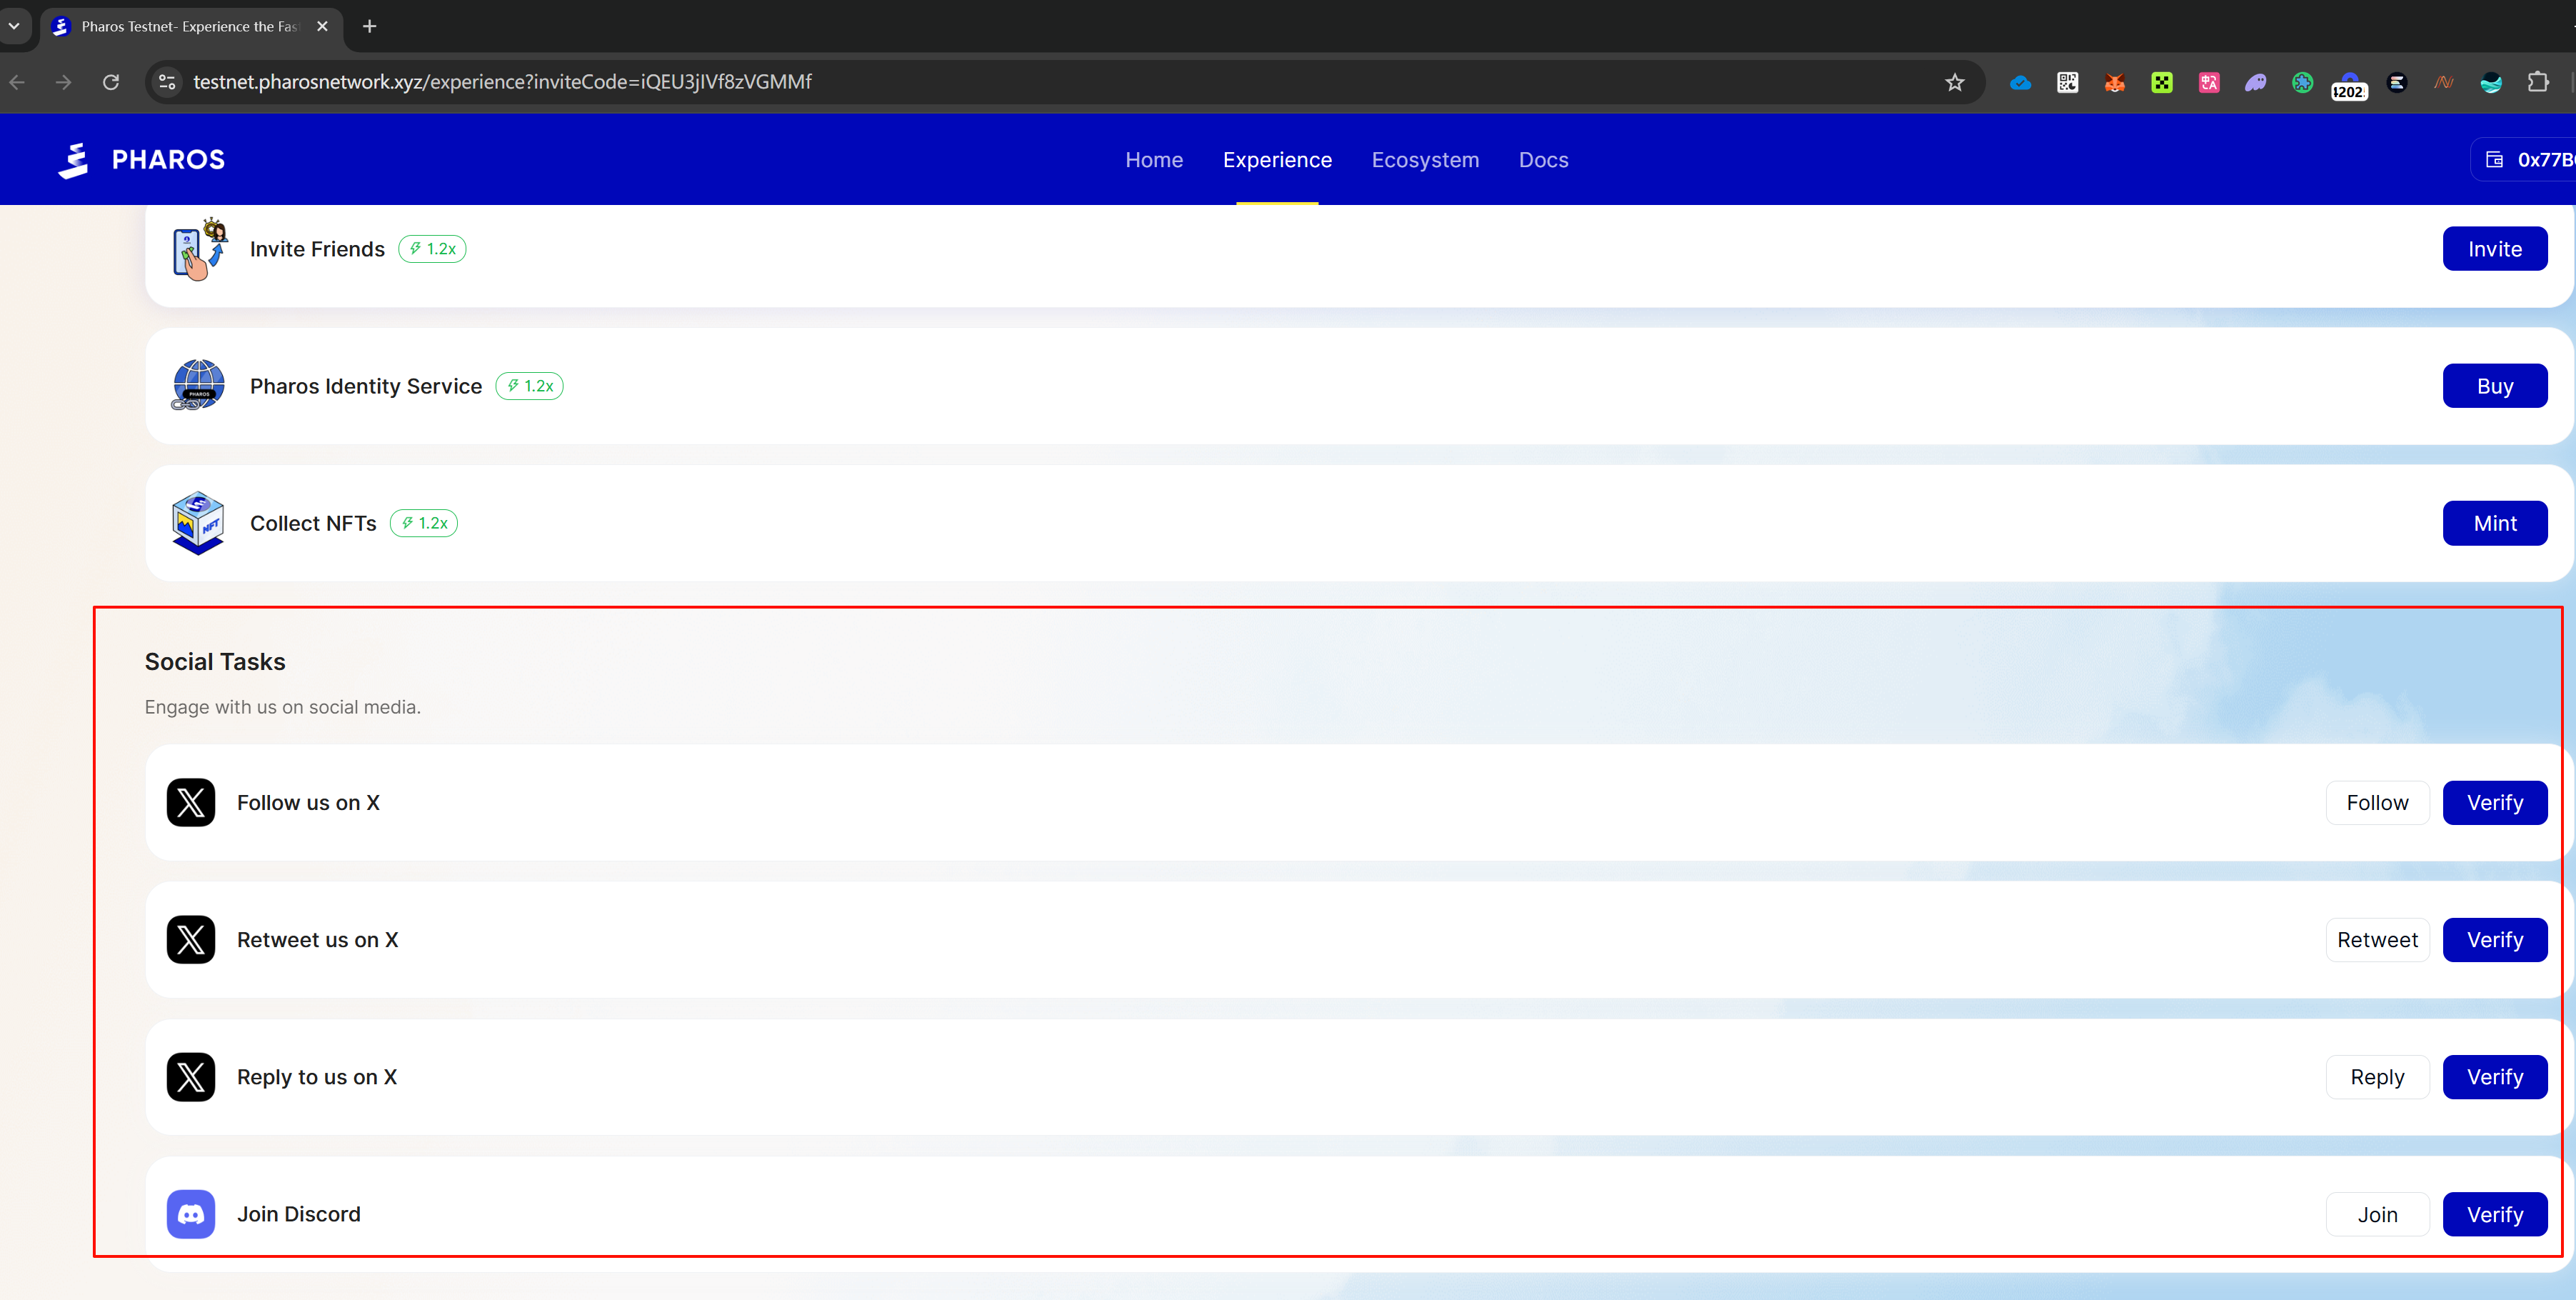Open the Docs nav item
This screenshot has height=1300, width=2576.
coord(1543,160)
